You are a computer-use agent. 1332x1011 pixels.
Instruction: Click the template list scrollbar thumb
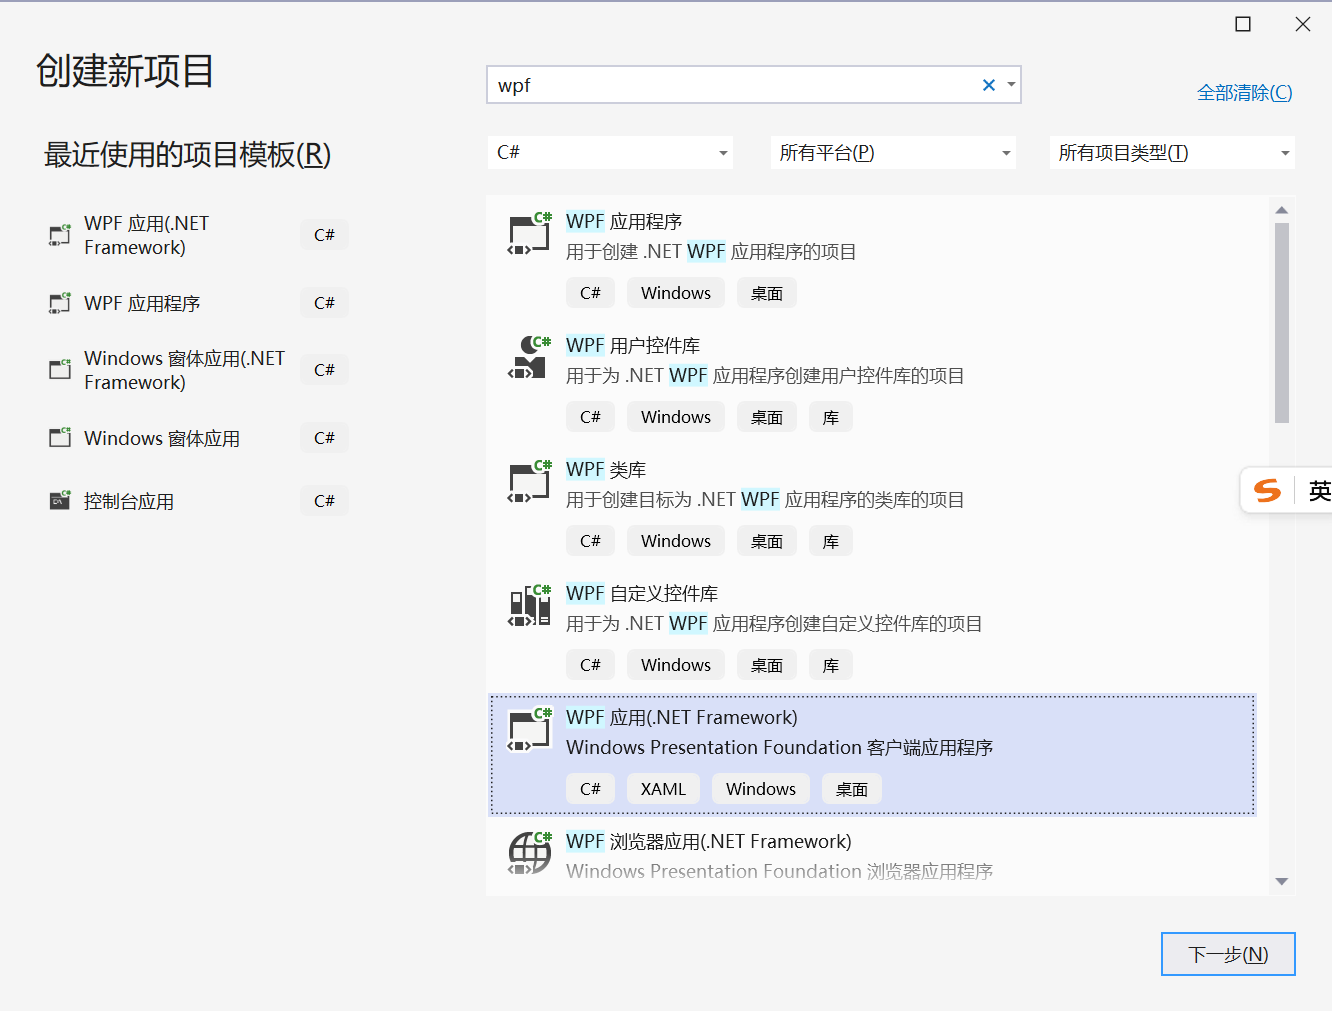[x=1282, y=323]
